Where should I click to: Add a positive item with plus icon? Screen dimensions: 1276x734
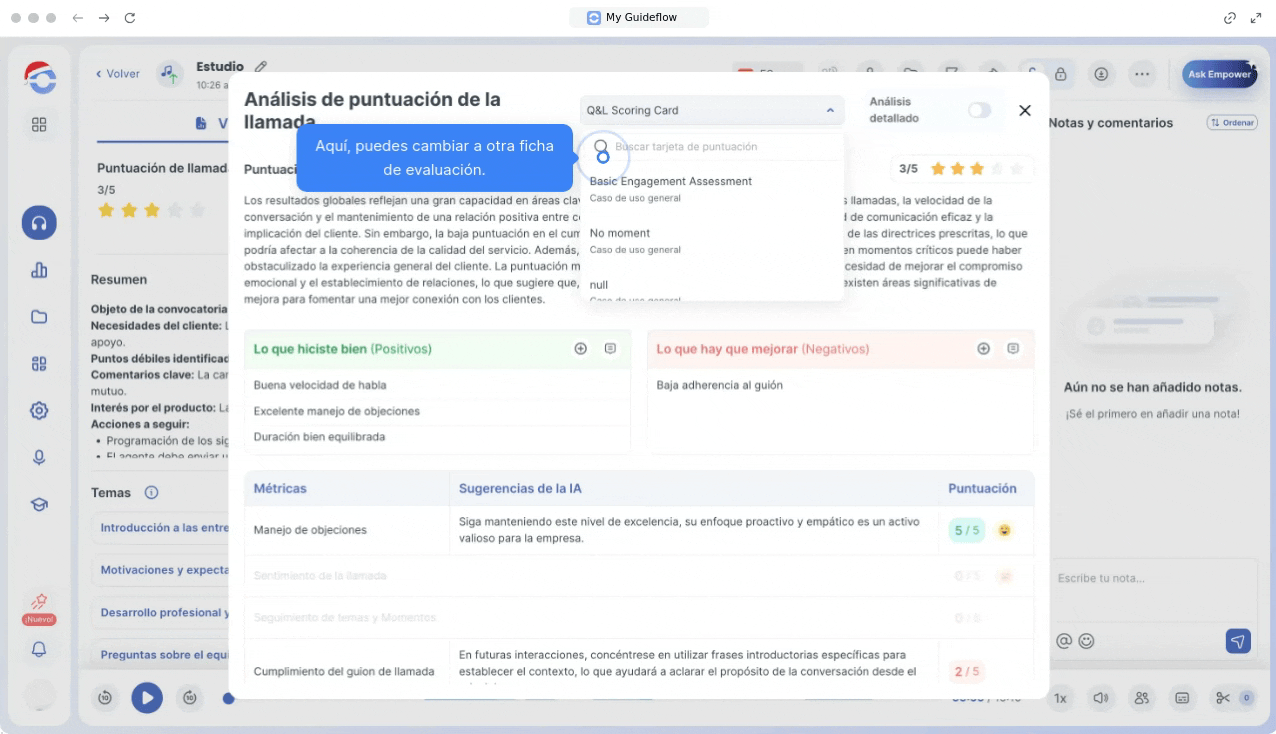[581, 349]
